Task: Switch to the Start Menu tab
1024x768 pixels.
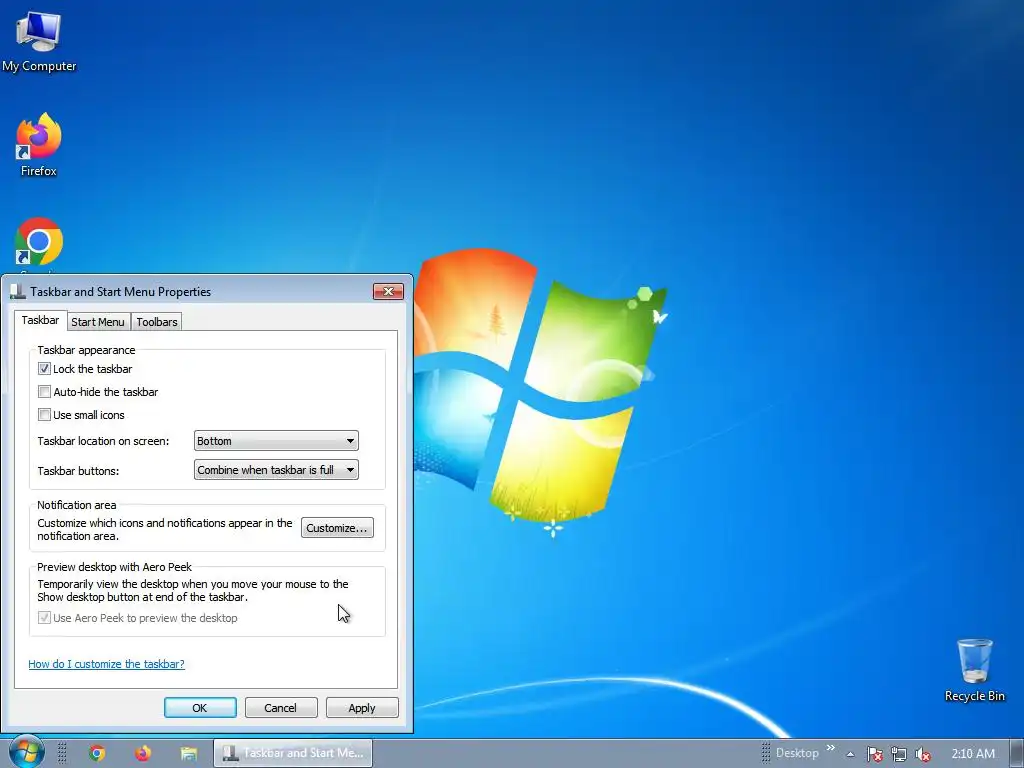Action: tap(98, 322)
